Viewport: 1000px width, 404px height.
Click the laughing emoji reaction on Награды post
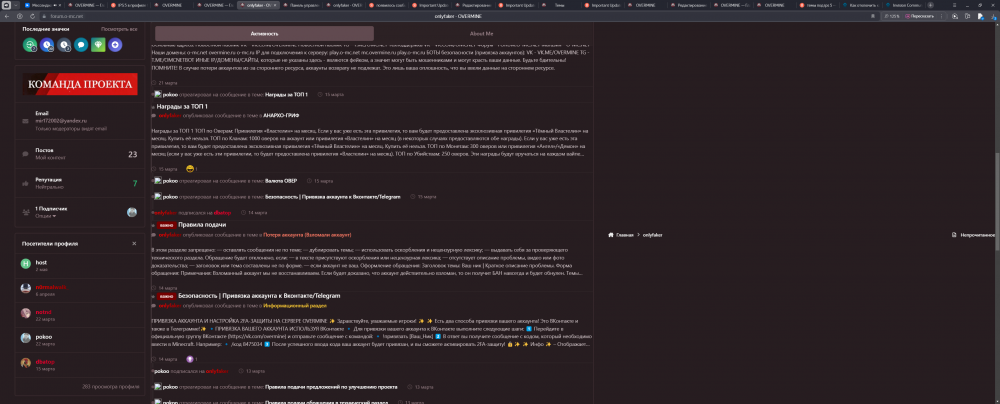[189, 169]
